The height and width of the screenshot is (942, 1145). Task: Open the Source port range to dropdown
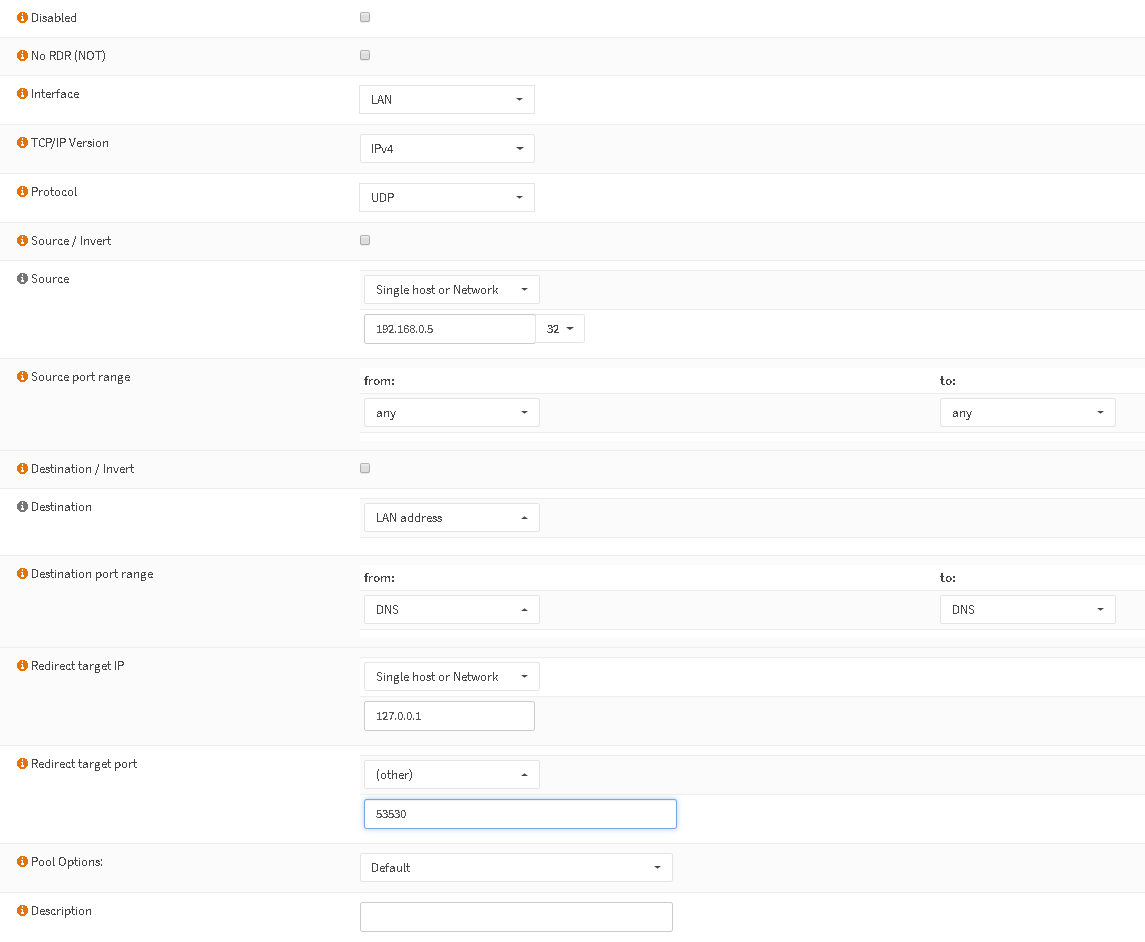tap(1027, 413)
